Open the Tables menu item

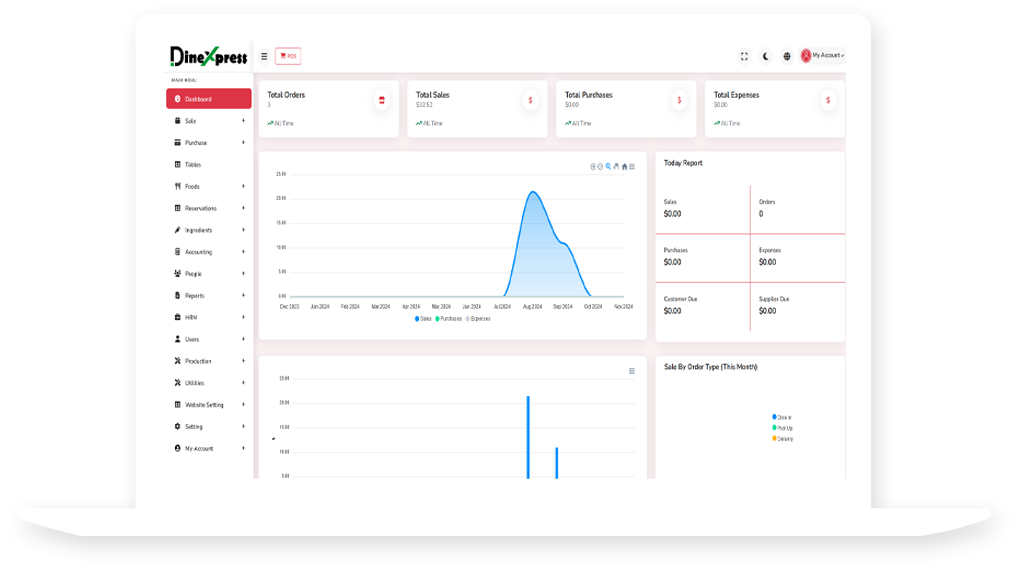193,165
